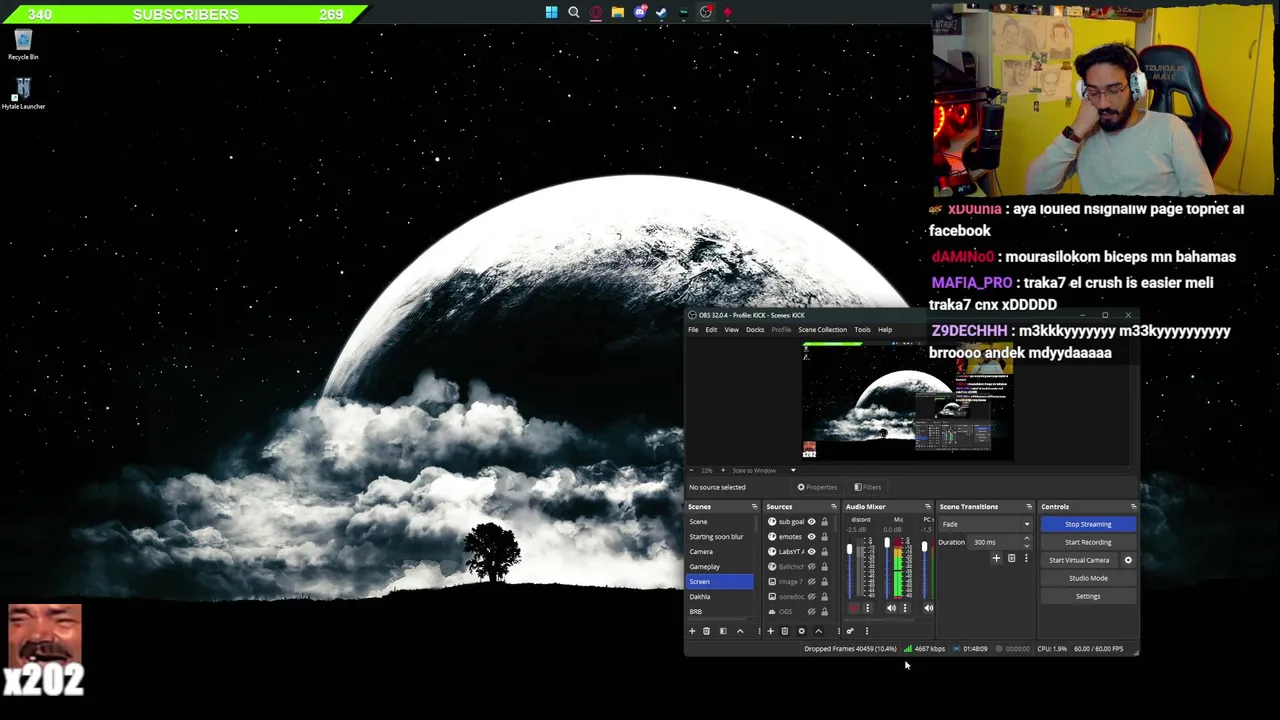Add a new scene with the plus icon
Viewport: 1280px width, 720px height.
click(x=692, y=631)
